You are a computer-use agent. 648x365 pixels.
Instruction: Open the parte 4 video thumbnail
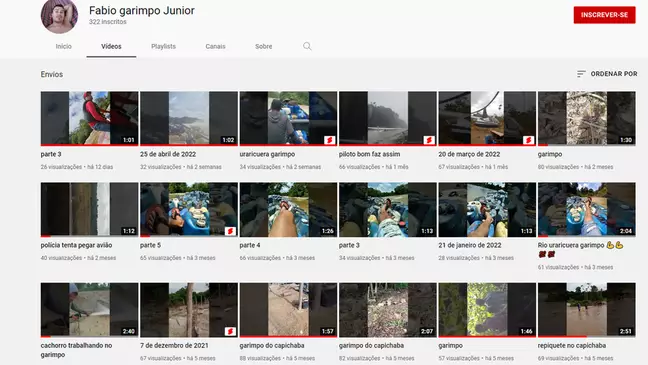(x=288, y=210)
